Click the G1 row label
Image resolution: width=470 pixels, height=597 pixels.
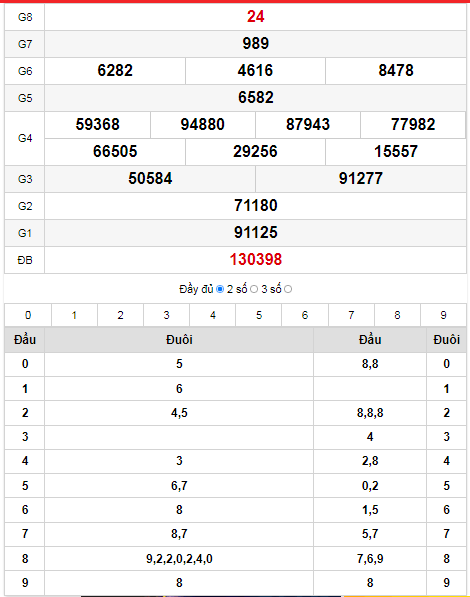(25, 233)
